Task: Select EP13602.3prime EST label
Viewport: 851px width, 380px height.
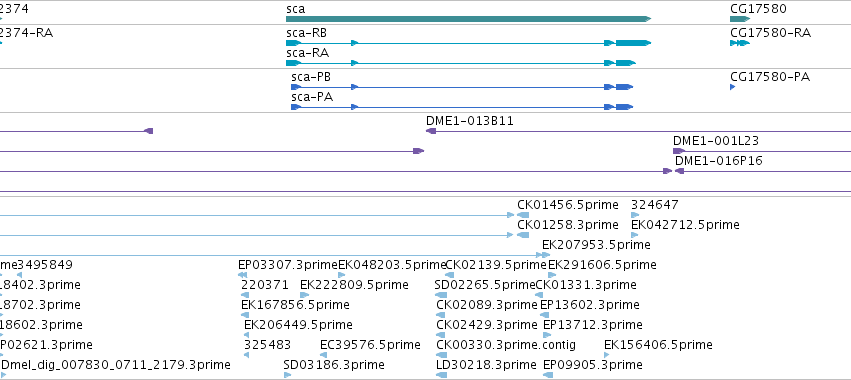Action: point(589,305)
